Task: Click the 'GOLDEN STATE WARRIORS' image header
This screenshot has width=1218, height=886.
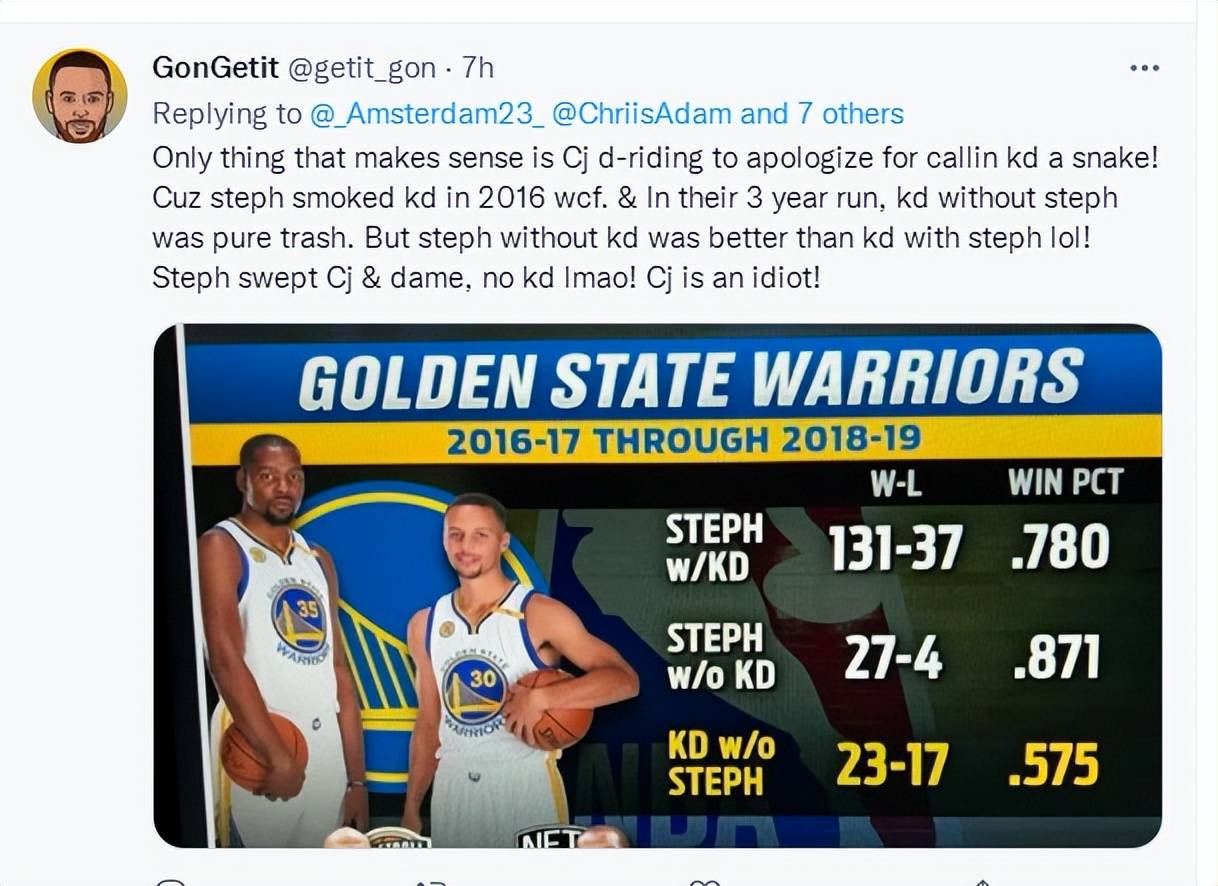Action: [x=690, y=380]
